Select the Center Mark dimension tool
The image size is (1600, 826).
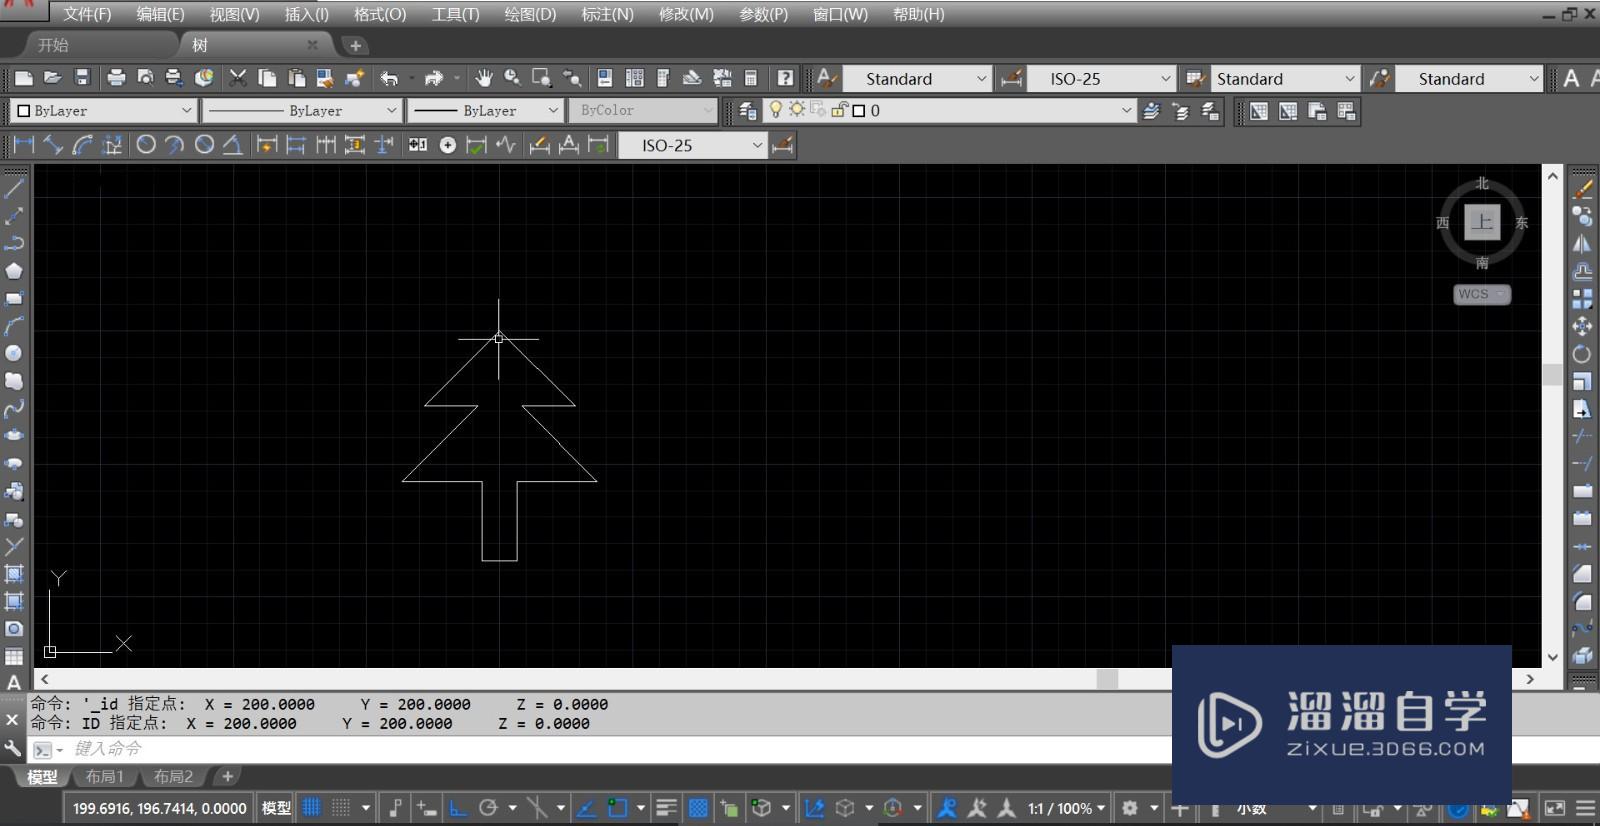pos(448,145)
